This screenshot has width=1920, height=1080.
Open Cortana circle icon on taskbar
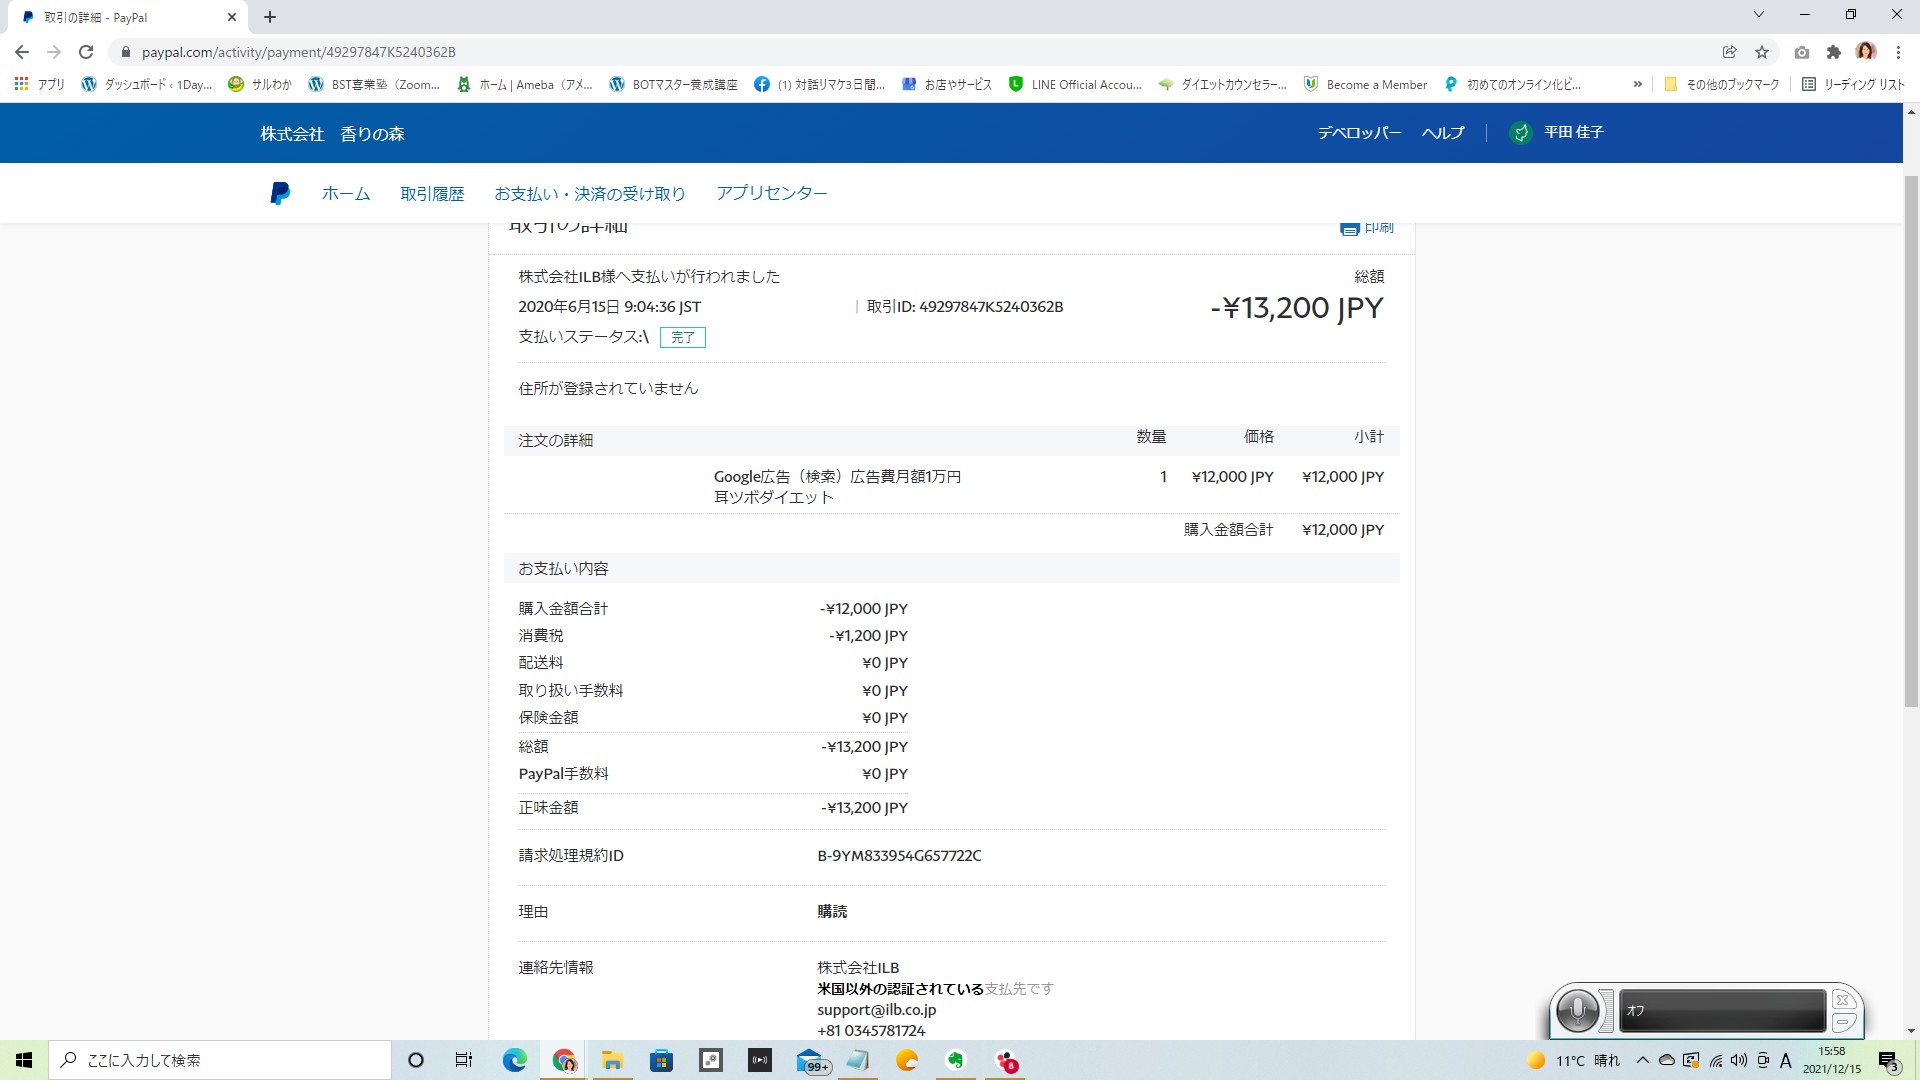(x=416, y=1060)
